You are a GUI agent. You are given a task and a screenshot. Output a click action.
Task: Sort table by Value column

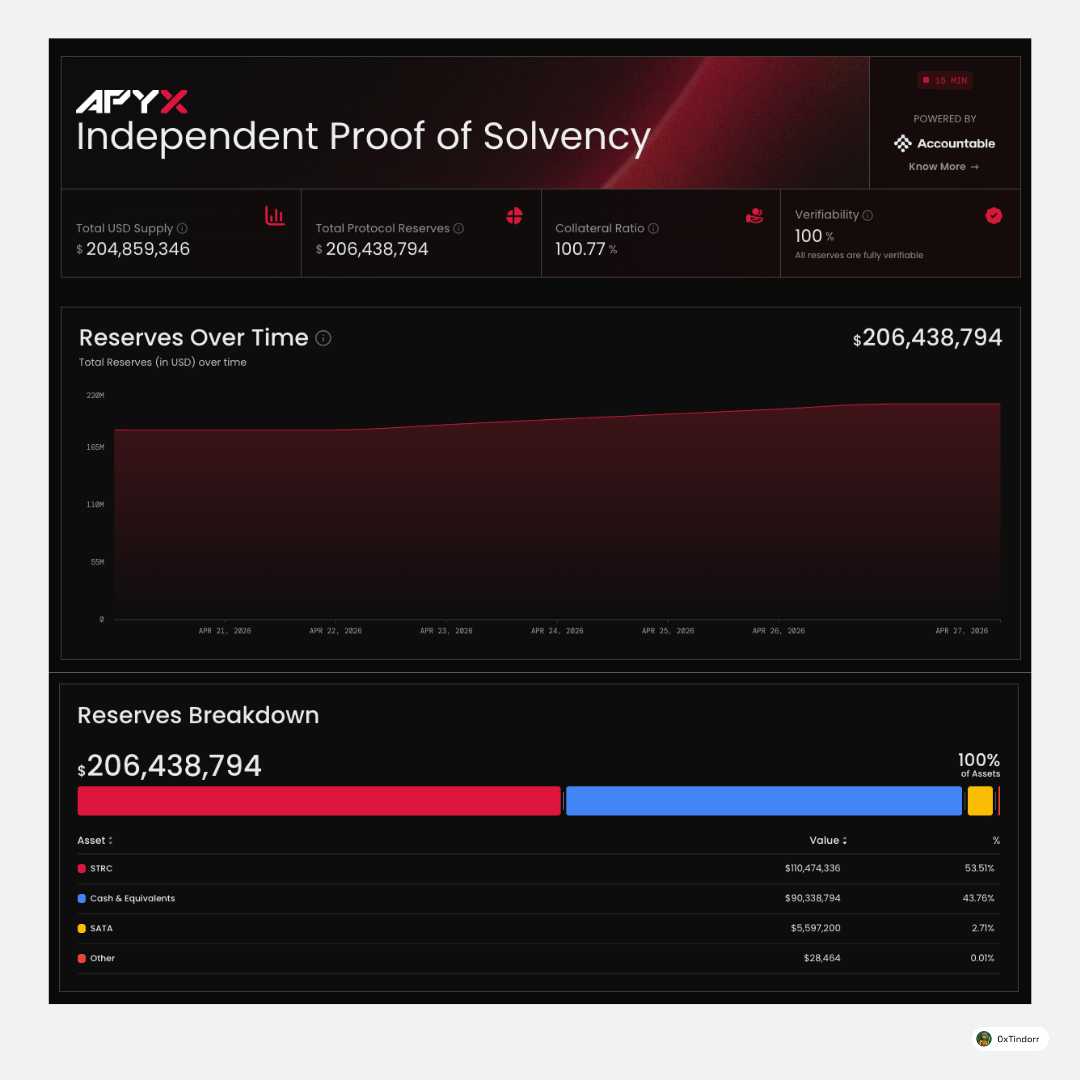point(828,840)
